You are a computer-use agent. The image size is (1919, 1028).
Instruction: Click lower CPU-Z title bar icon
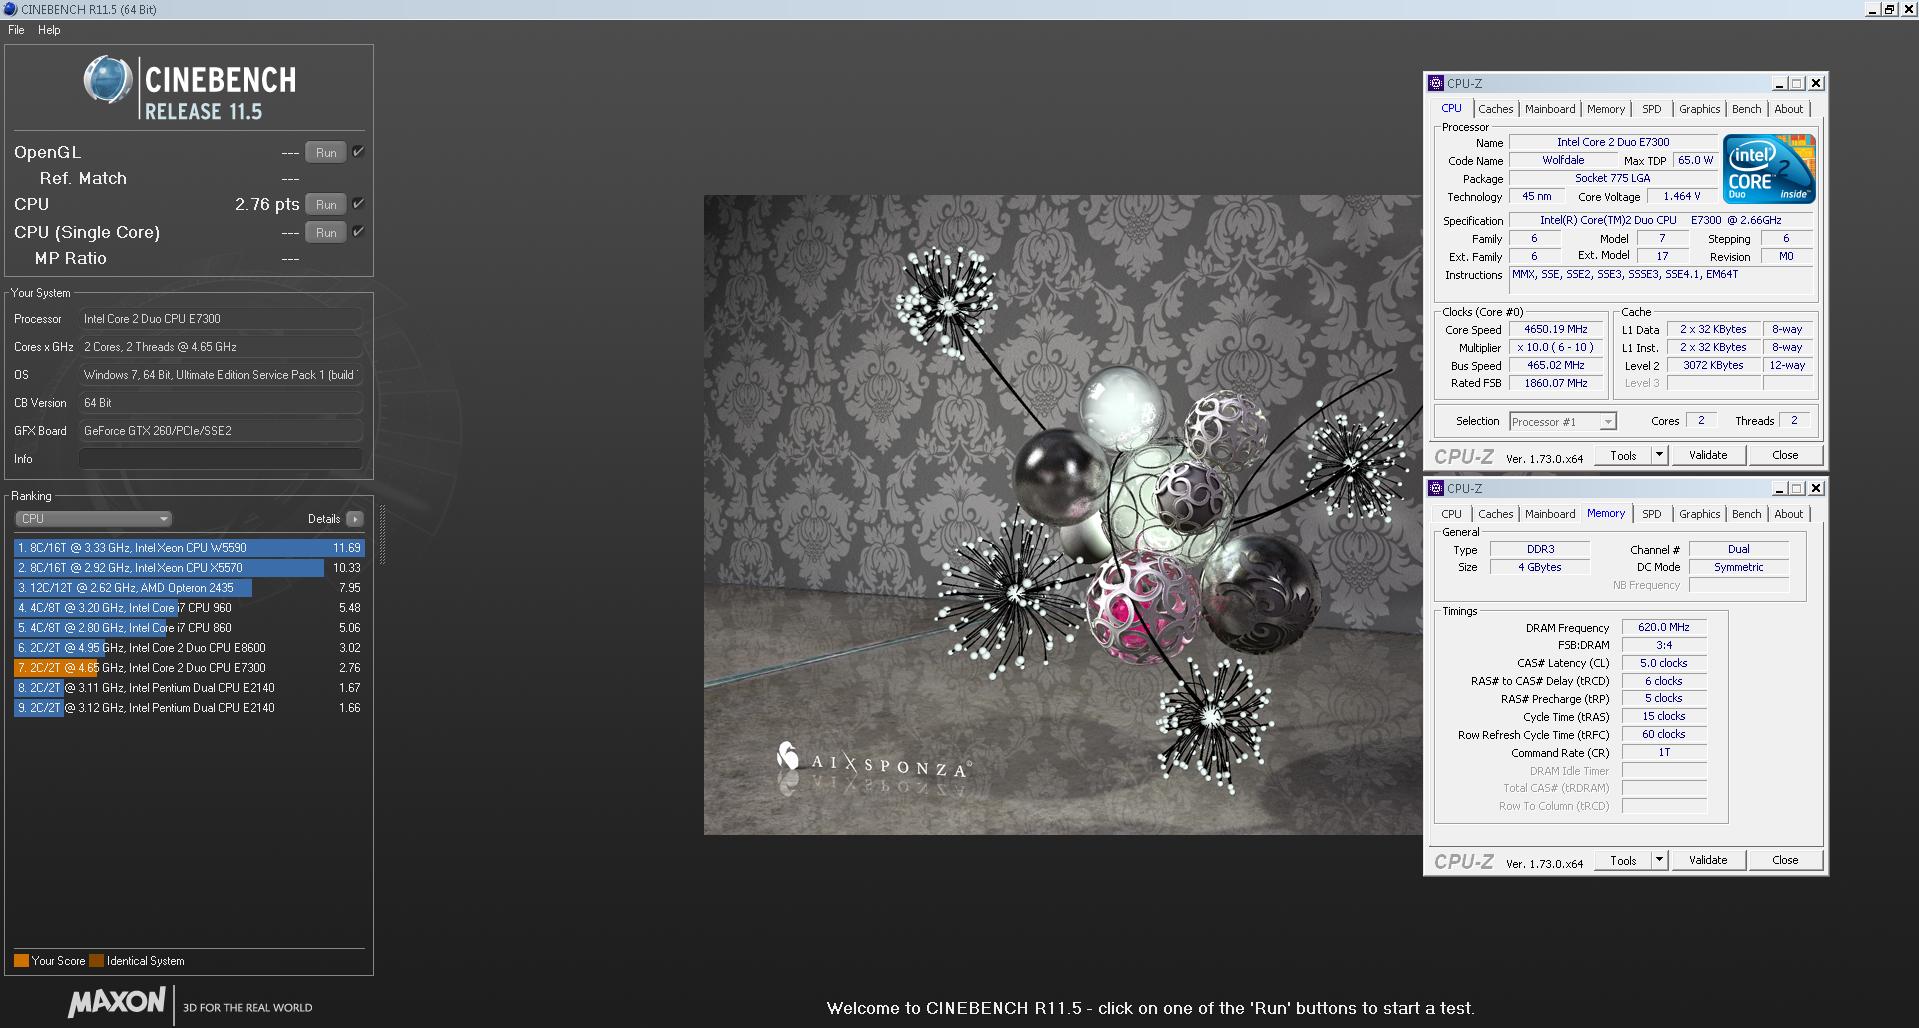pyautogui.click(x=1436, y=489)
